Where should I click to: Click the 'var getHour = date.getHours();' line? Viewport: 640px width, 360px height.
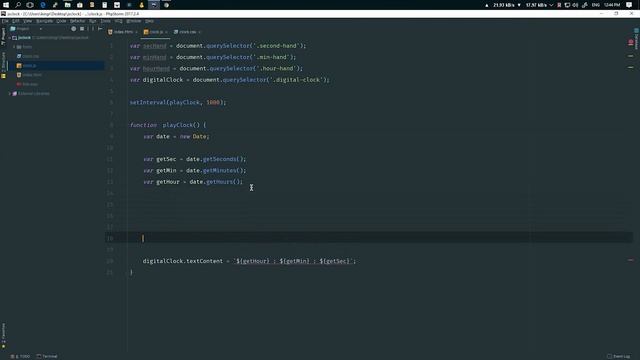(193, 182)
